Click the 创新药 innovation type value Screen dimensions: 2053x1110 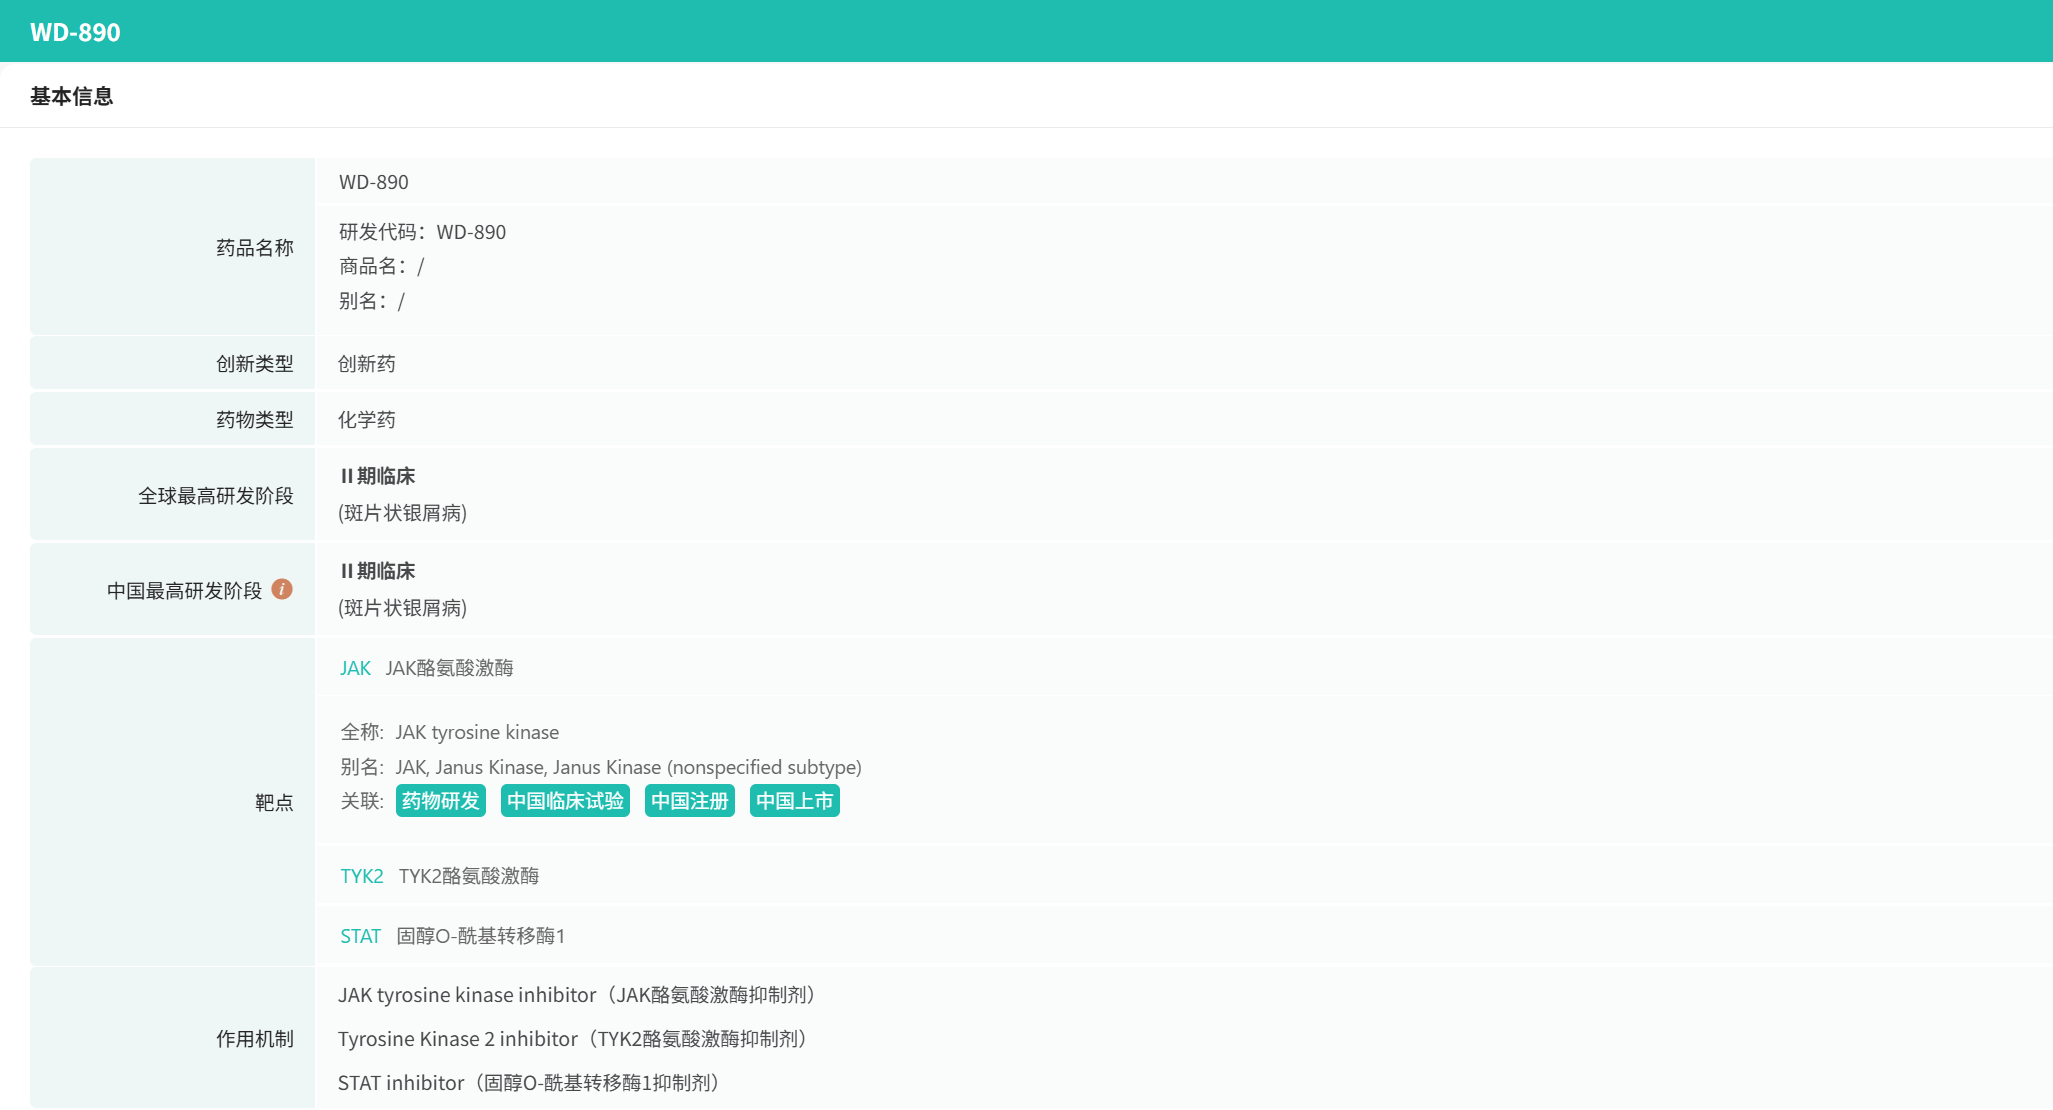(x=367, y=364)
